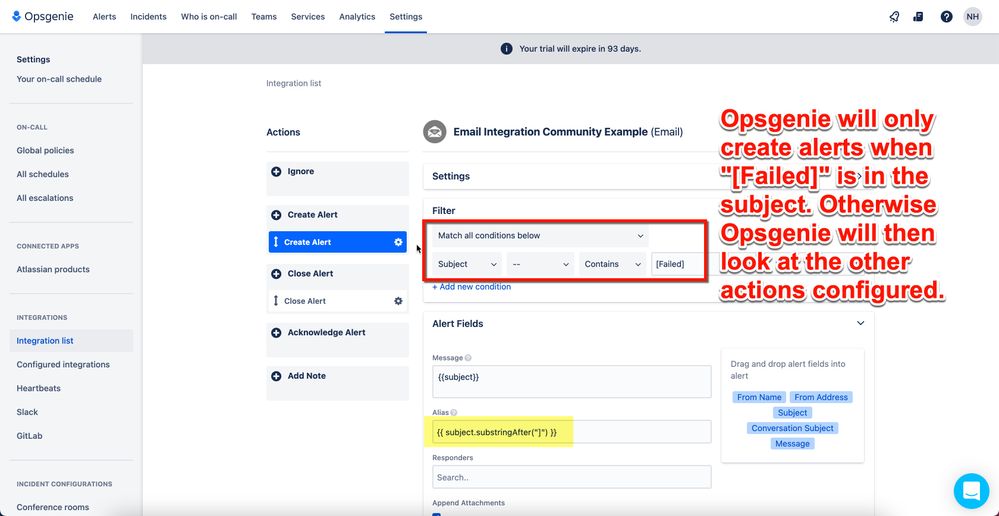The height and width of the screenshot is (516, 999).
Task: Open the Settings top menu
Action: pos(406,17)
